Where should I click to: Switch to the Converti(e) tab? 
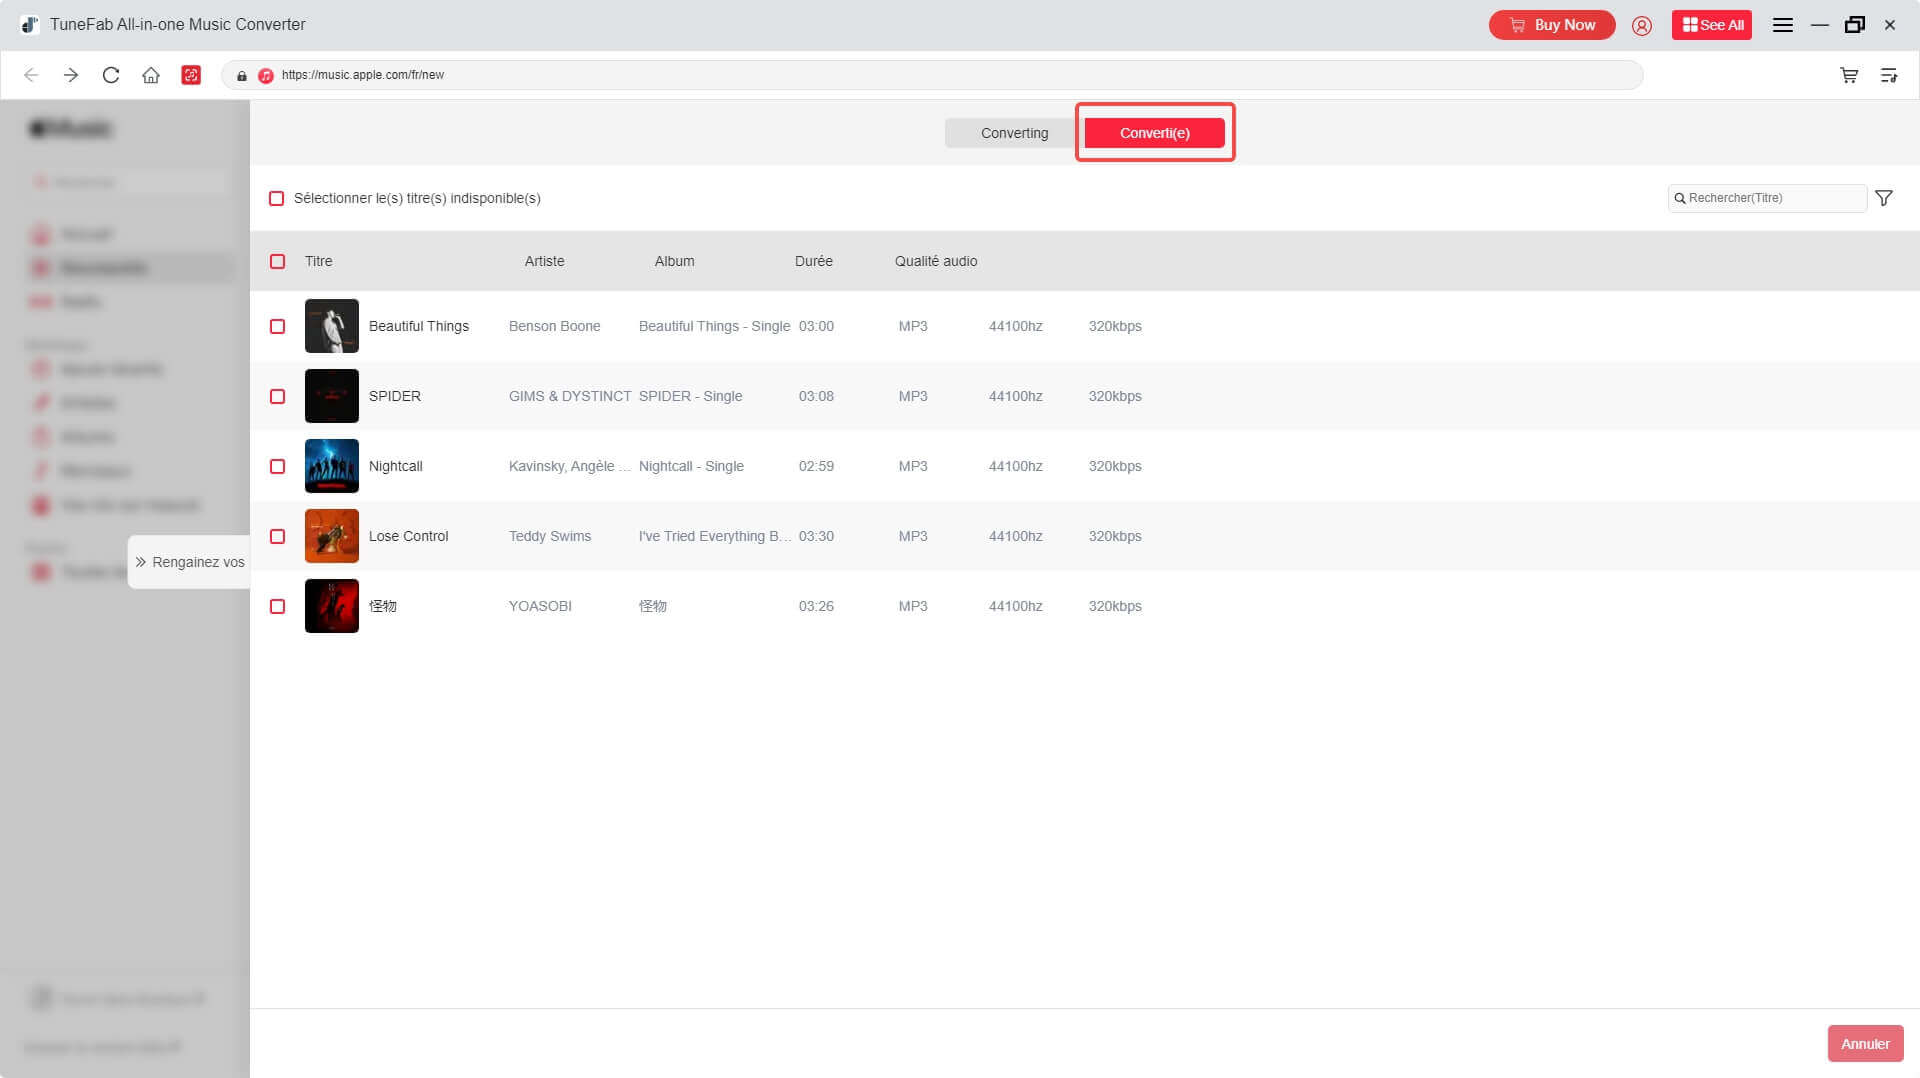coord(1155,133)
